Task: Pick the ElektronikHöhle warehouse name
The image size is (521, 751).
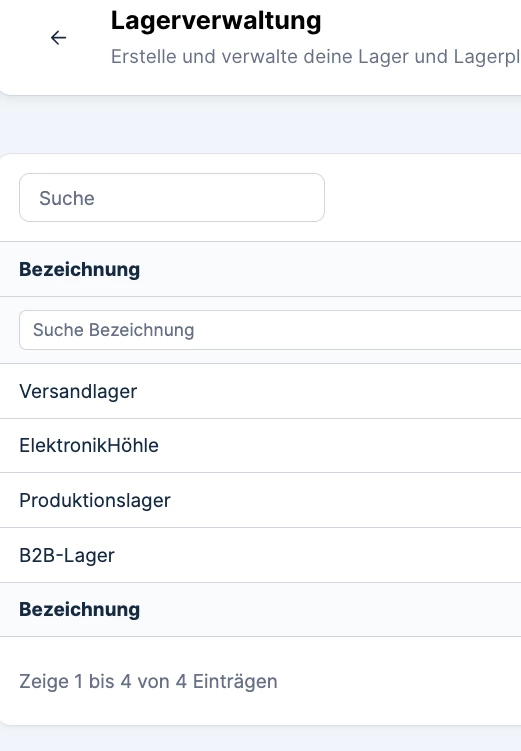Action: (x=89, y=445)
